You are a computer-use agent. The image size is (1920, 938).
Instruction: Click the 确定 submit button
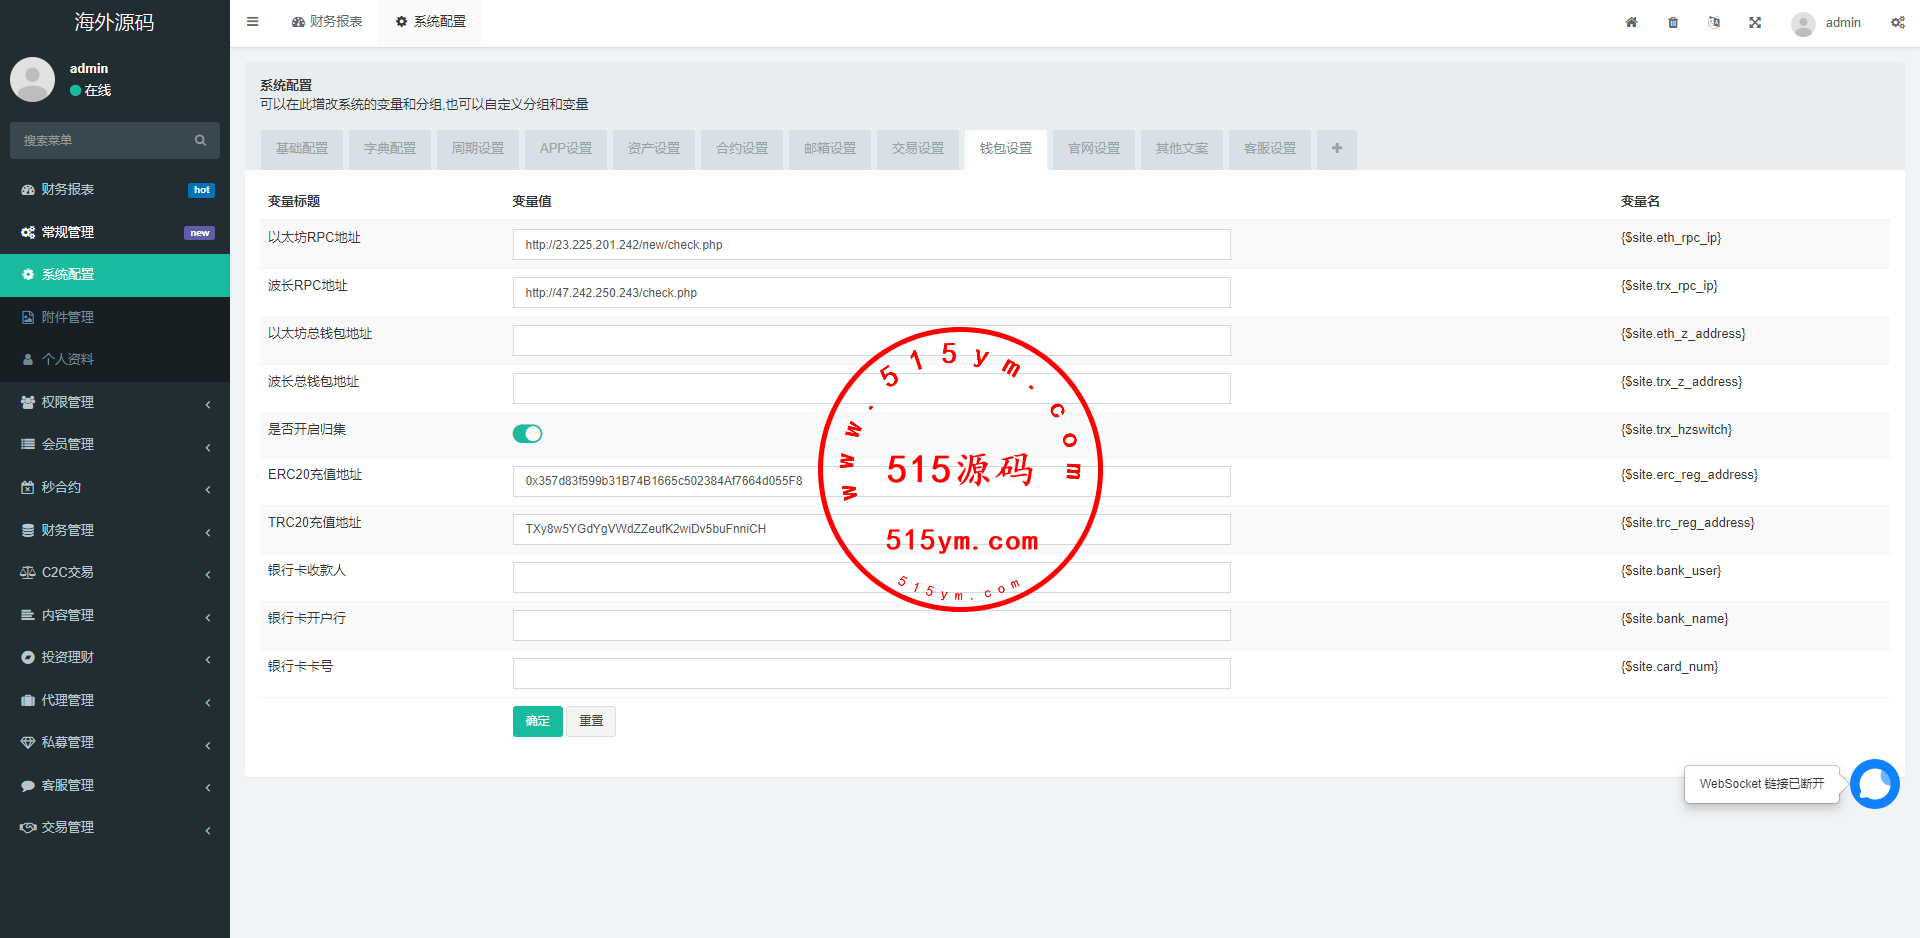tap(537, 721)
